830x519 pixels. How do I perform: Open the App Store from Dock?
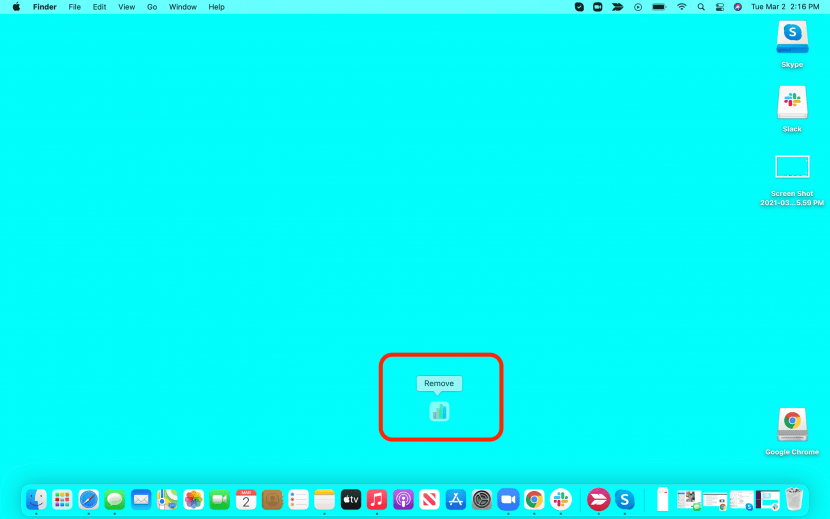pyautogui.click(x=456, y=499)
